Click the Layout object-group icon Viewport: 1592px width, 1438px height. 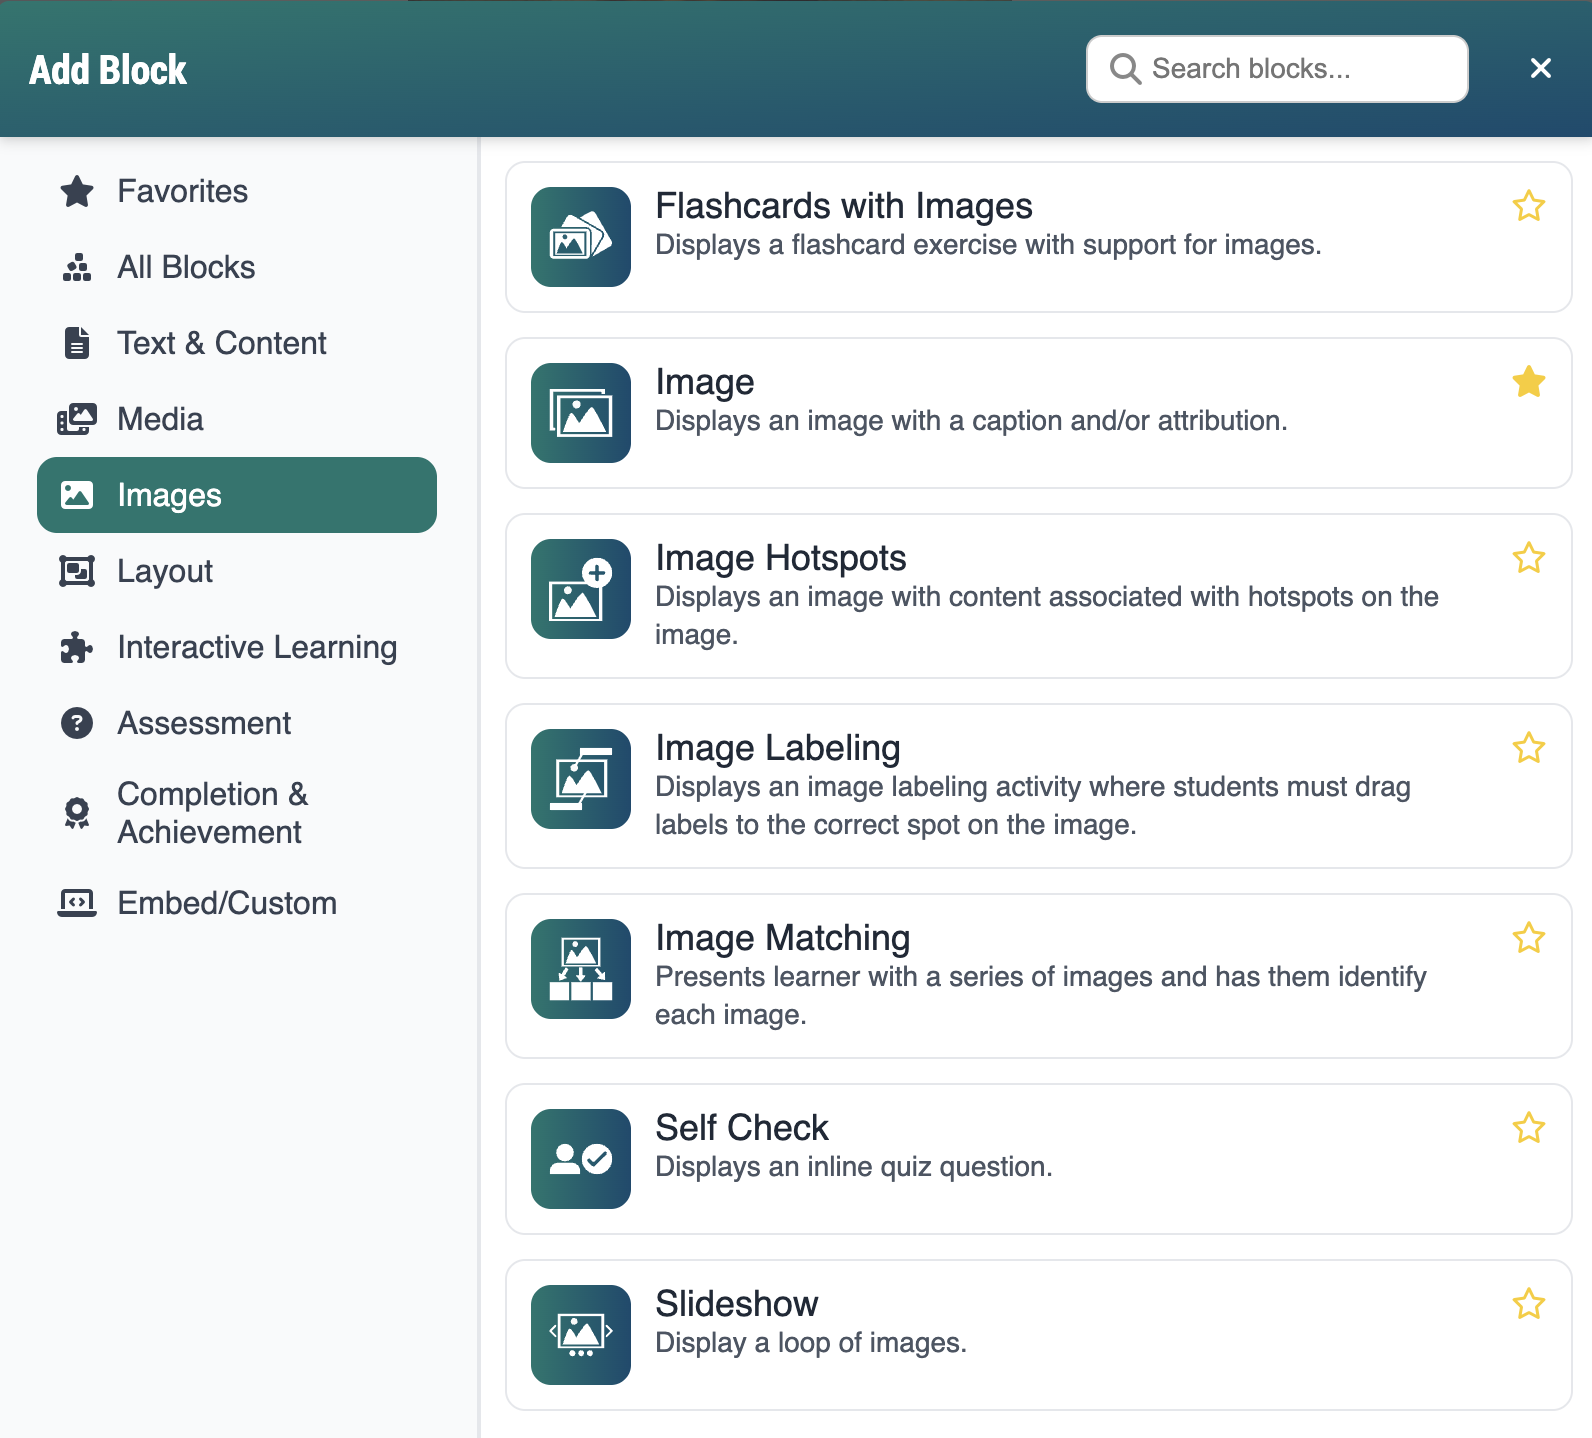(77, 571)
